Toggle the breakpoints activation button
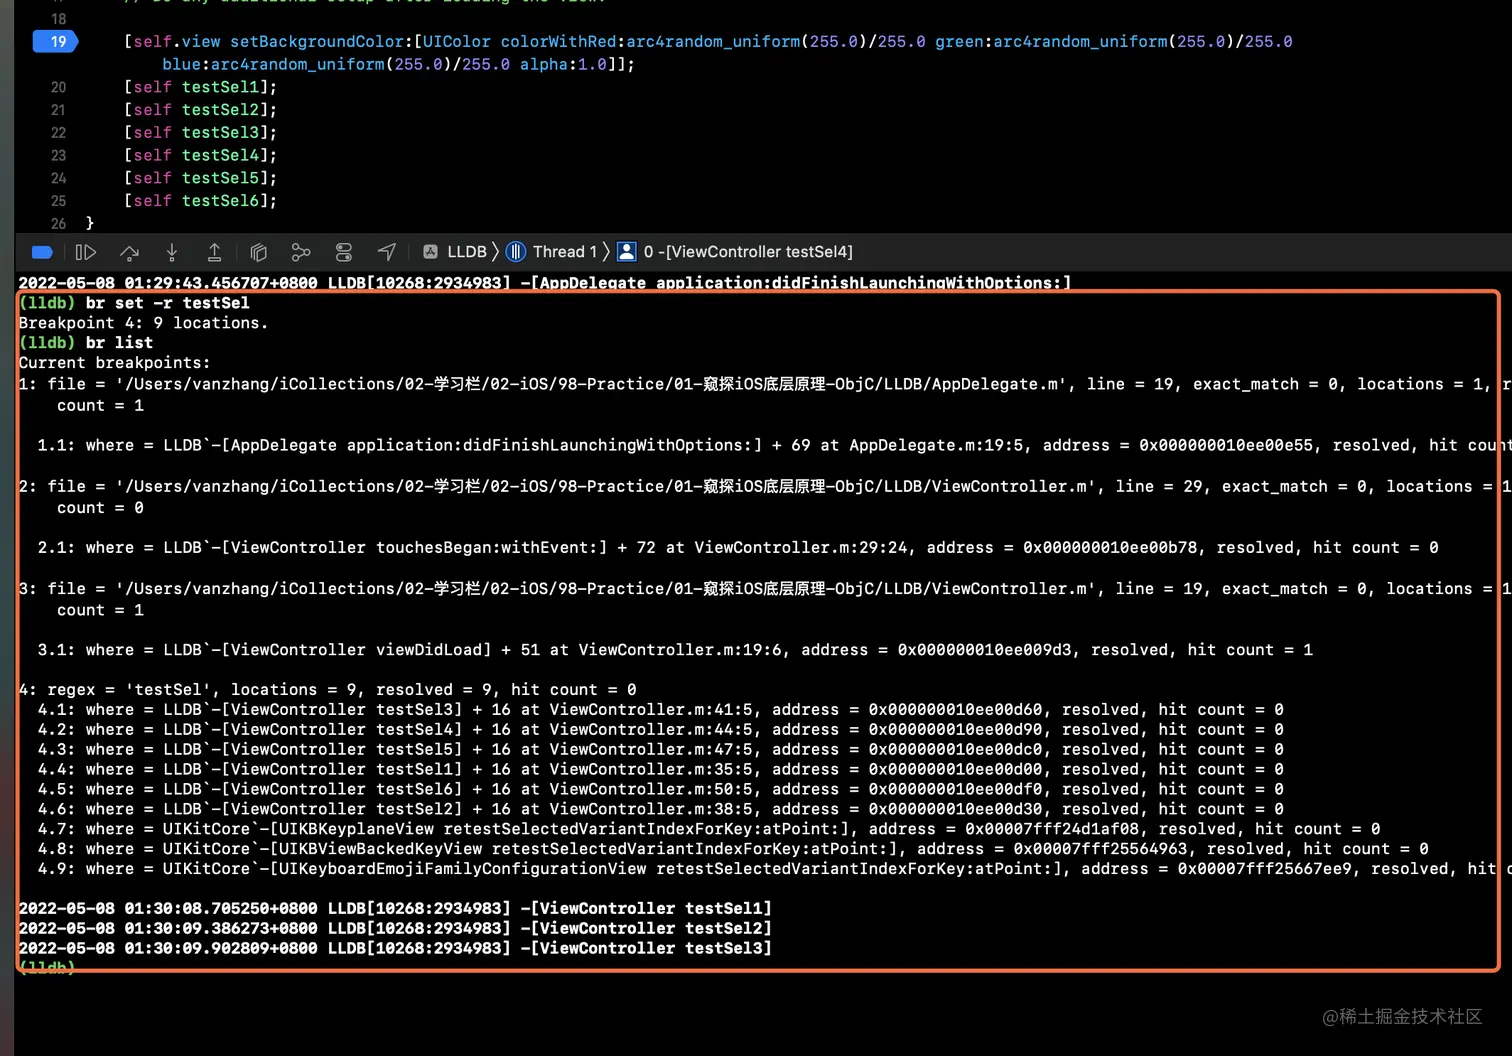This screenshot has width=1512, height=1056. [x=42, y=252]
